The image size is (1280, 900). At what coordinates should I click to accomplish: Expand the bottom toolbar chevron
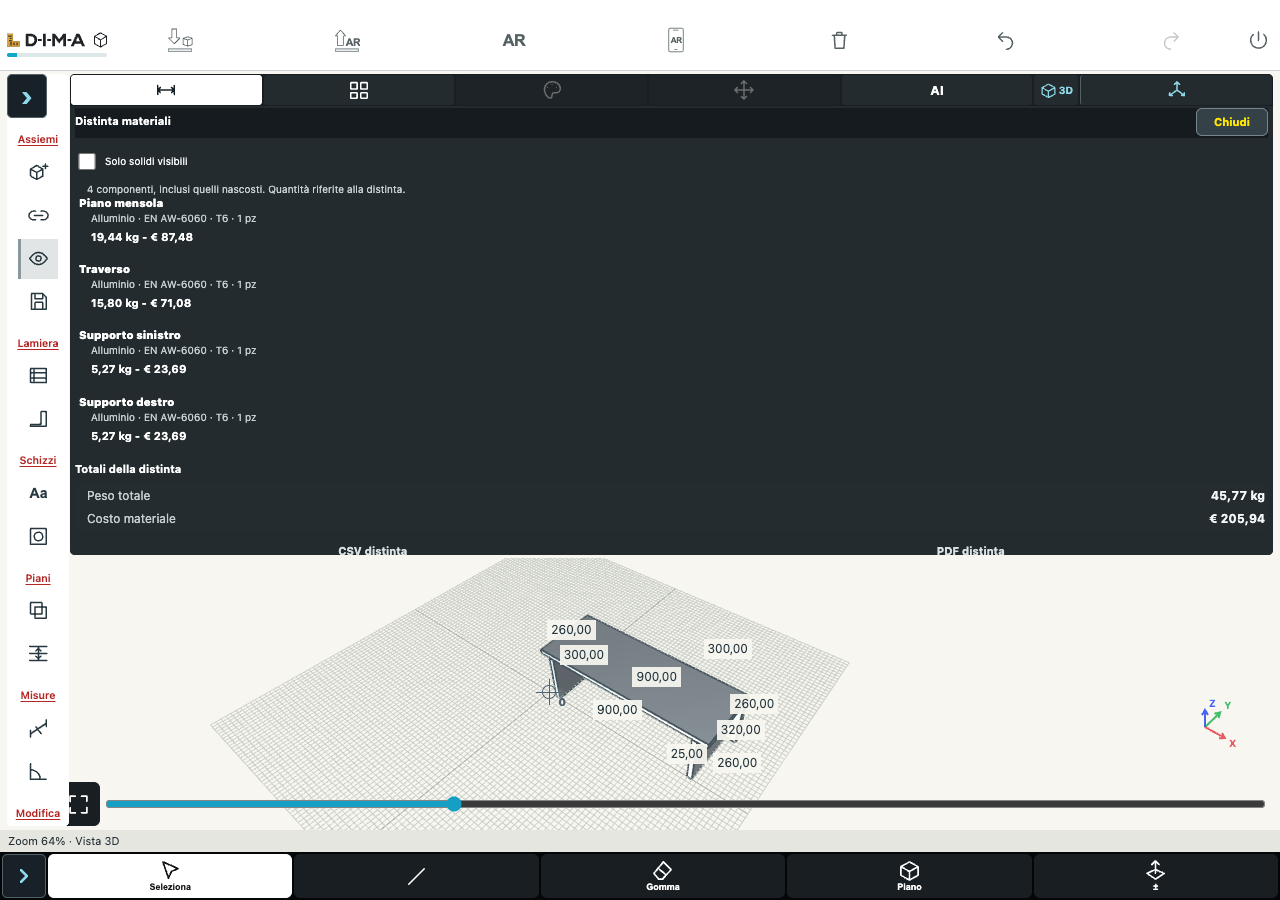[x=24, y=876]
